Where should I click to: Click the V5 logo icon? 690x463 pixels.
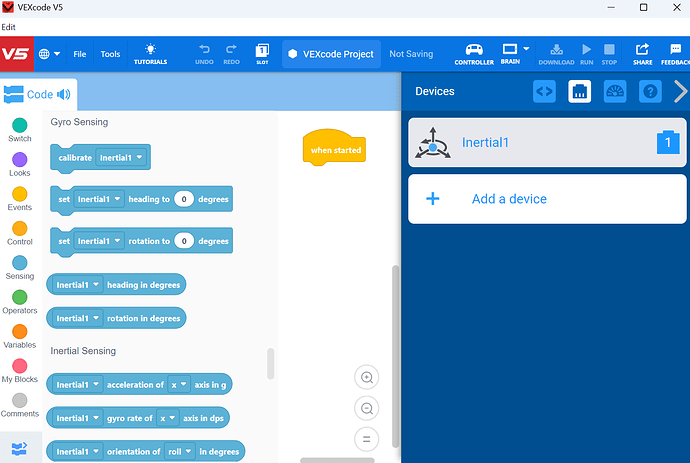click(17, 54)
